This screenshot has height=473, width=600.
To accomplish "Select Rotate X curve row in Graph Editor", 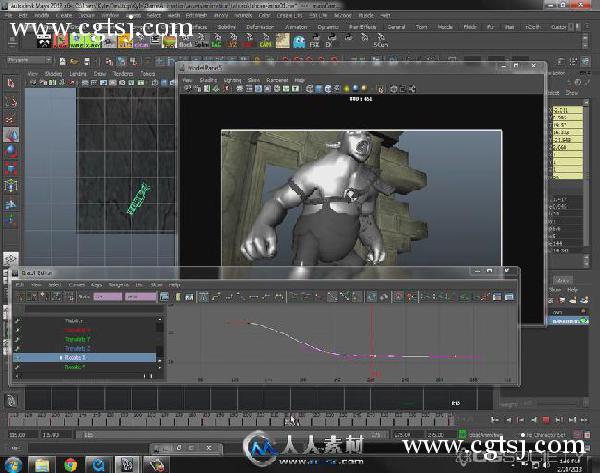I will pos(85,357).
